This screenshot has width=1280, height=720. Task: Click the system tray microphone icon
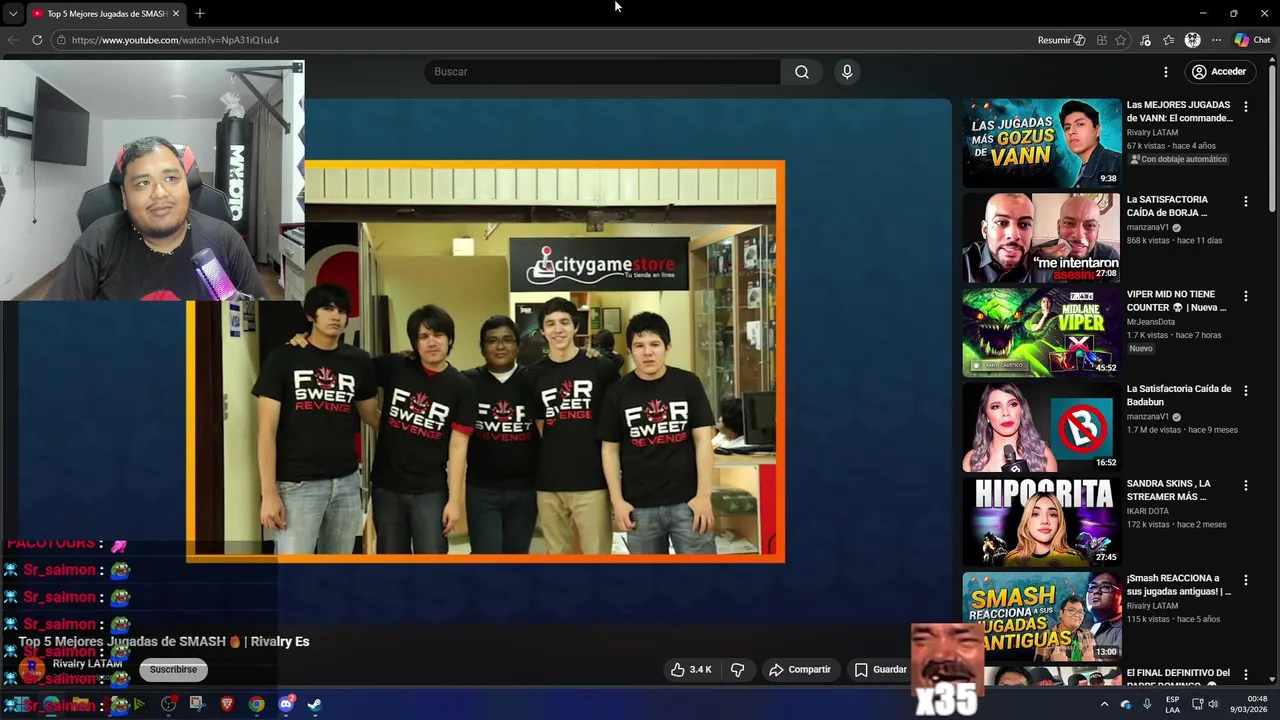click(x=1147, y=704)
